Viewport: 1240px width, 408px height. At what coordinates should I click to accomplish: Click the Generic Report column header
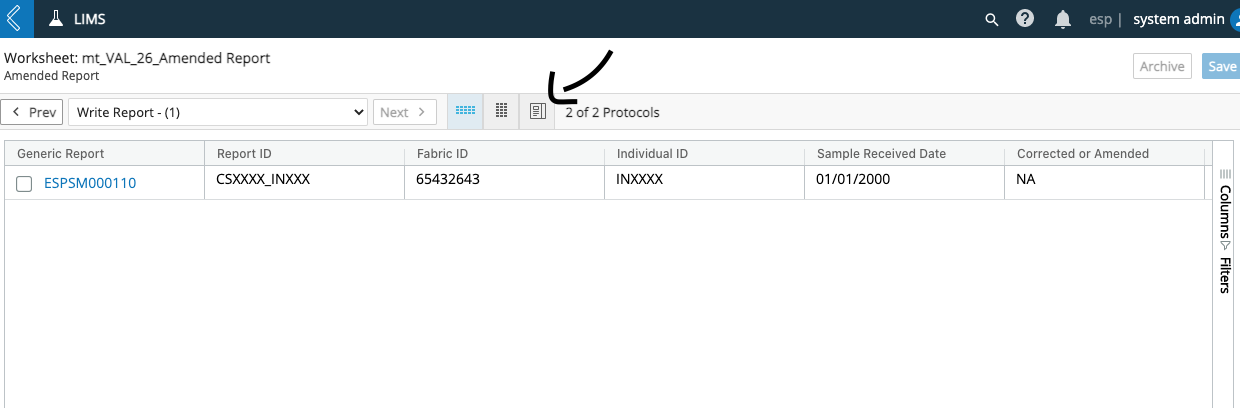(61, 153)
